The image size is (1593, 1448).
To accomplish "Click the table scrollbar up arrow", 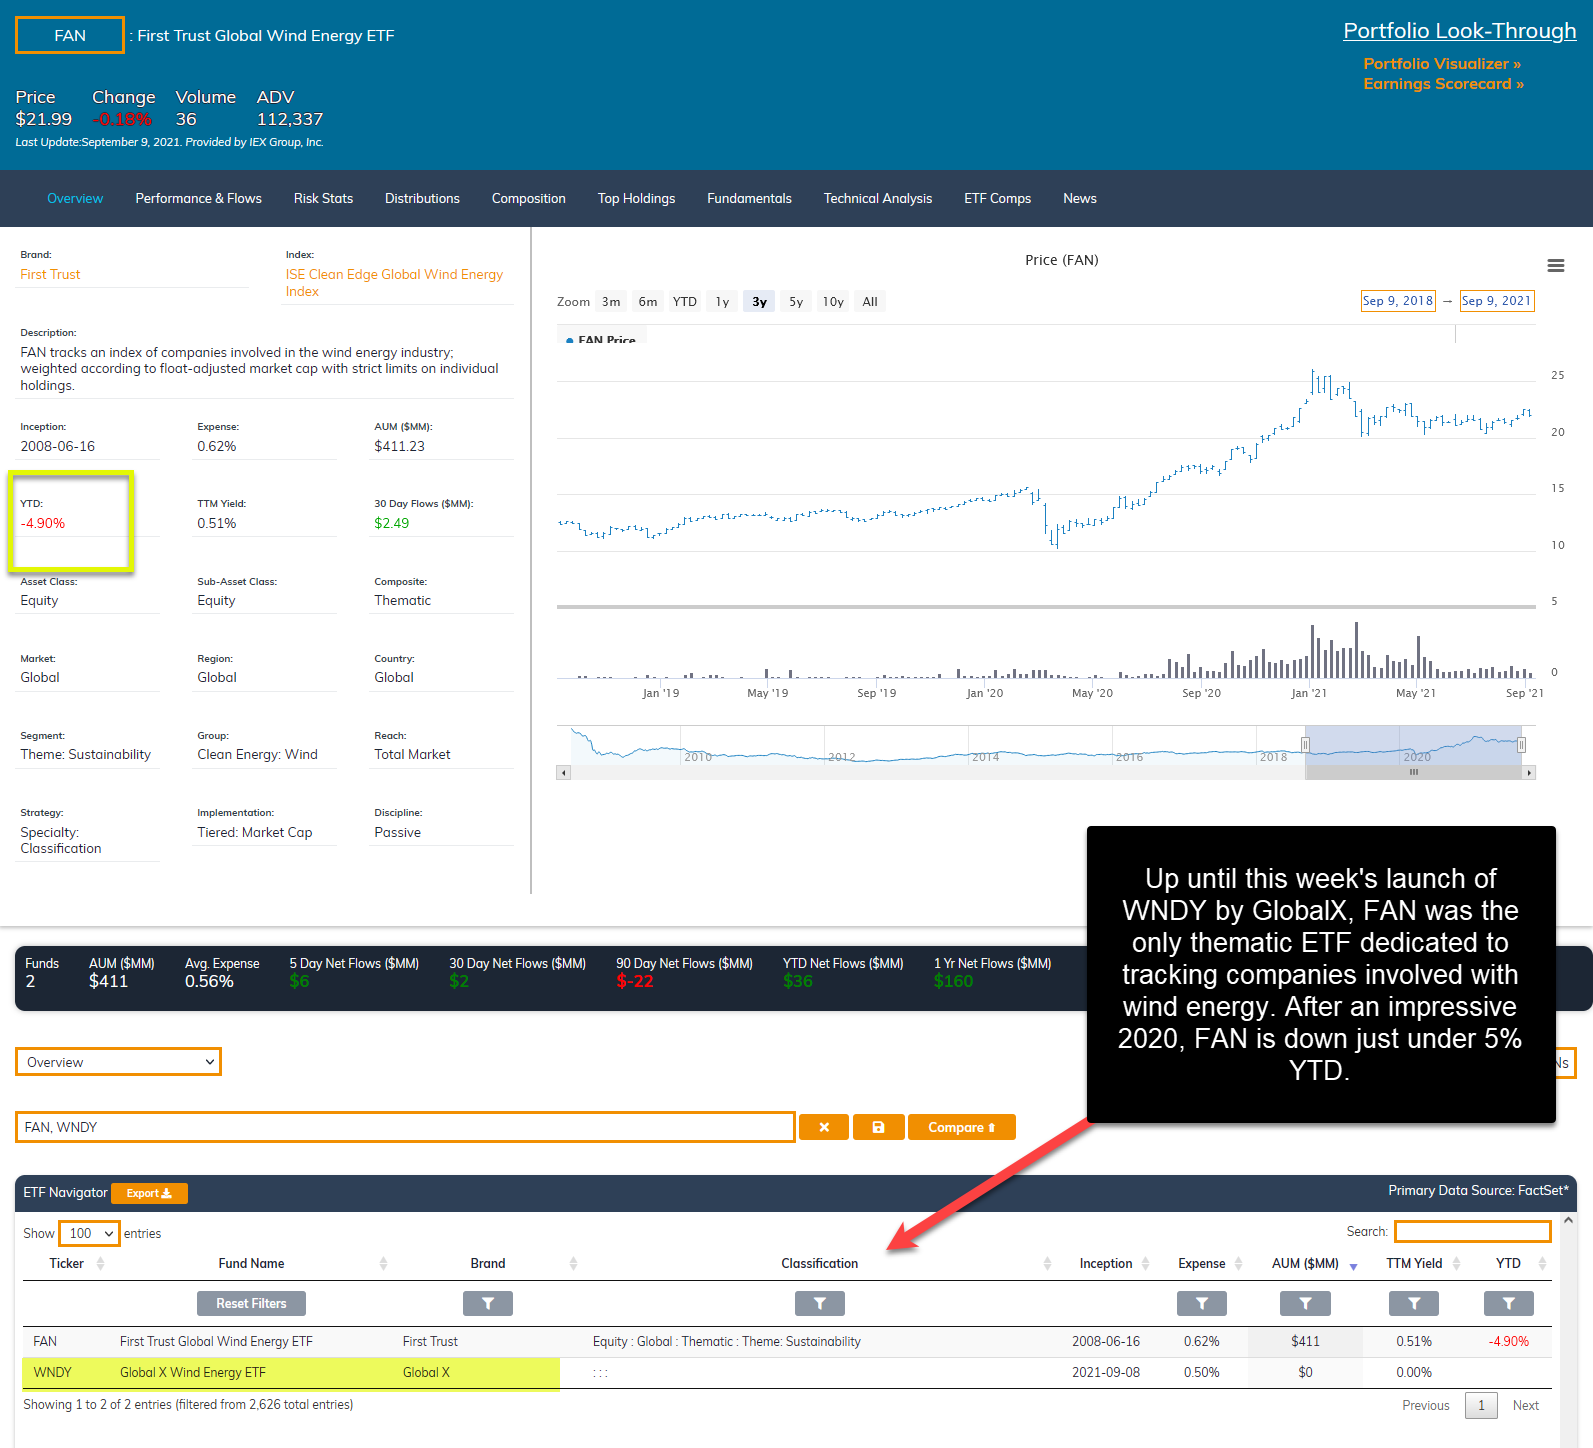I will coord(1568,1220).
